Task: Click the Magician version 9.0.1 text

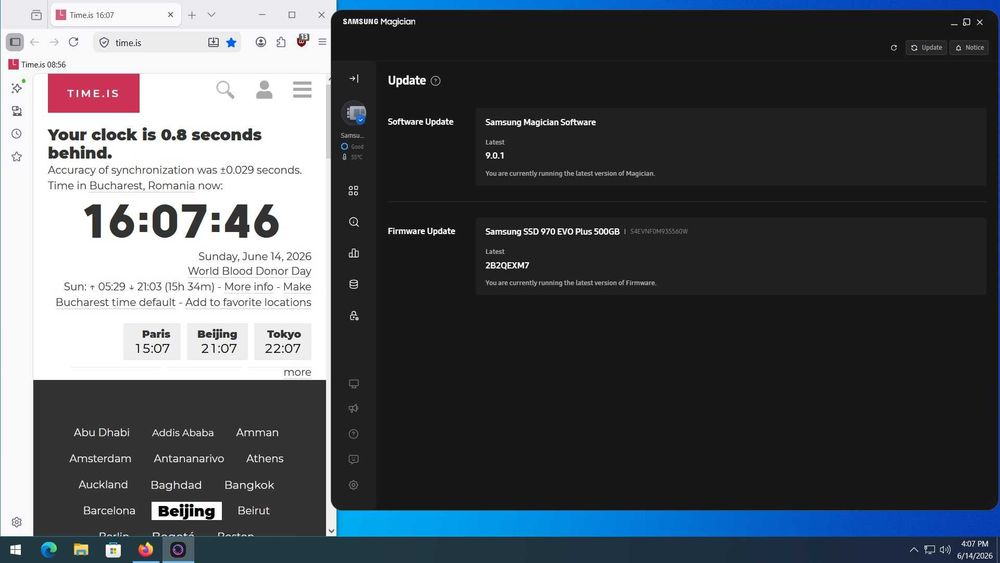Action: tap(494, 156)
